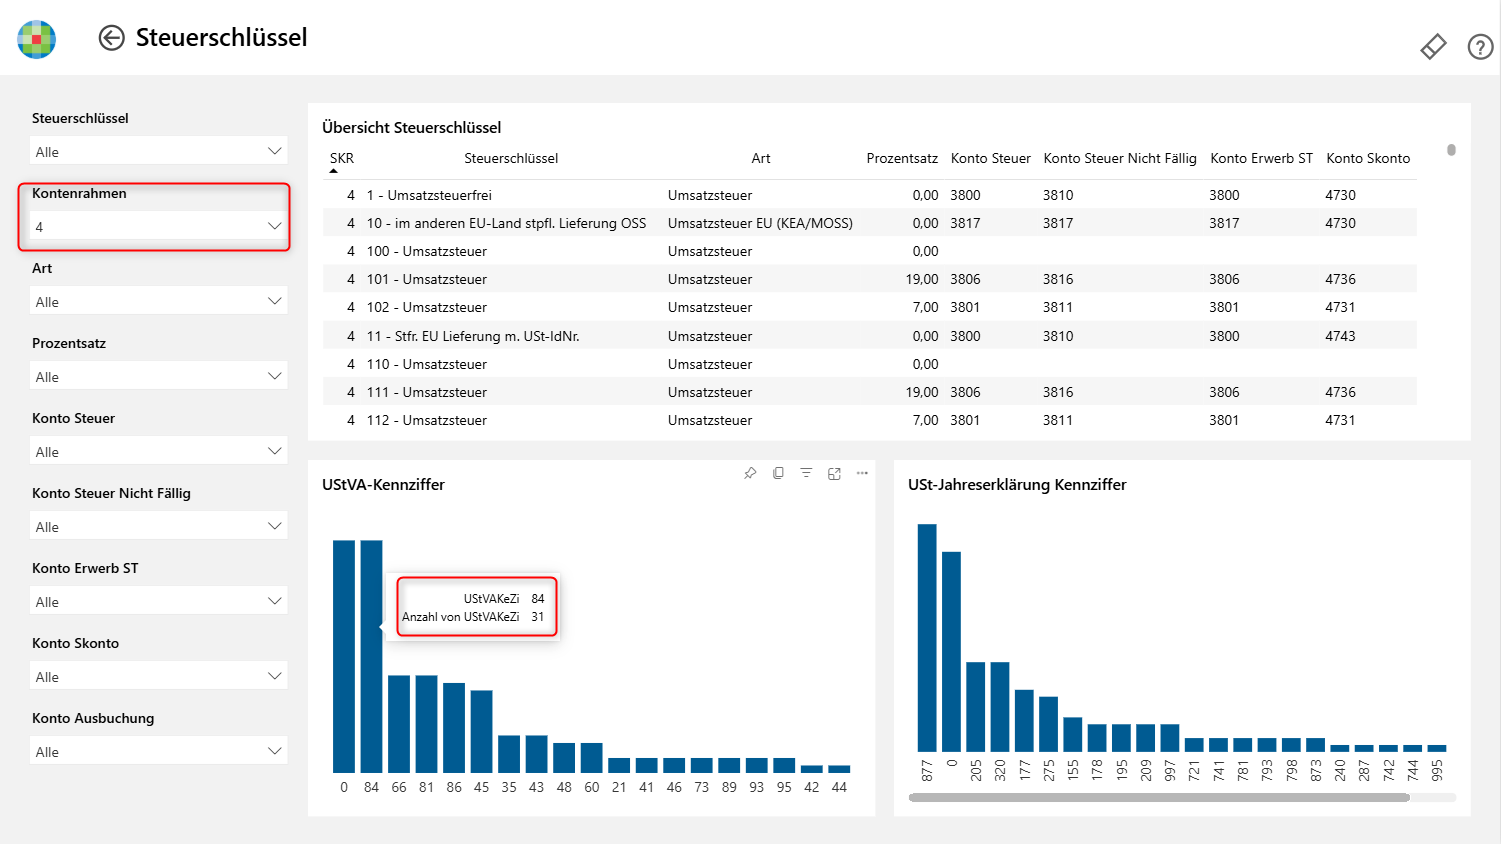Open filter icon on UStVA-Kennziffer chart
1501x844 pixels.
tap(806, 473)
